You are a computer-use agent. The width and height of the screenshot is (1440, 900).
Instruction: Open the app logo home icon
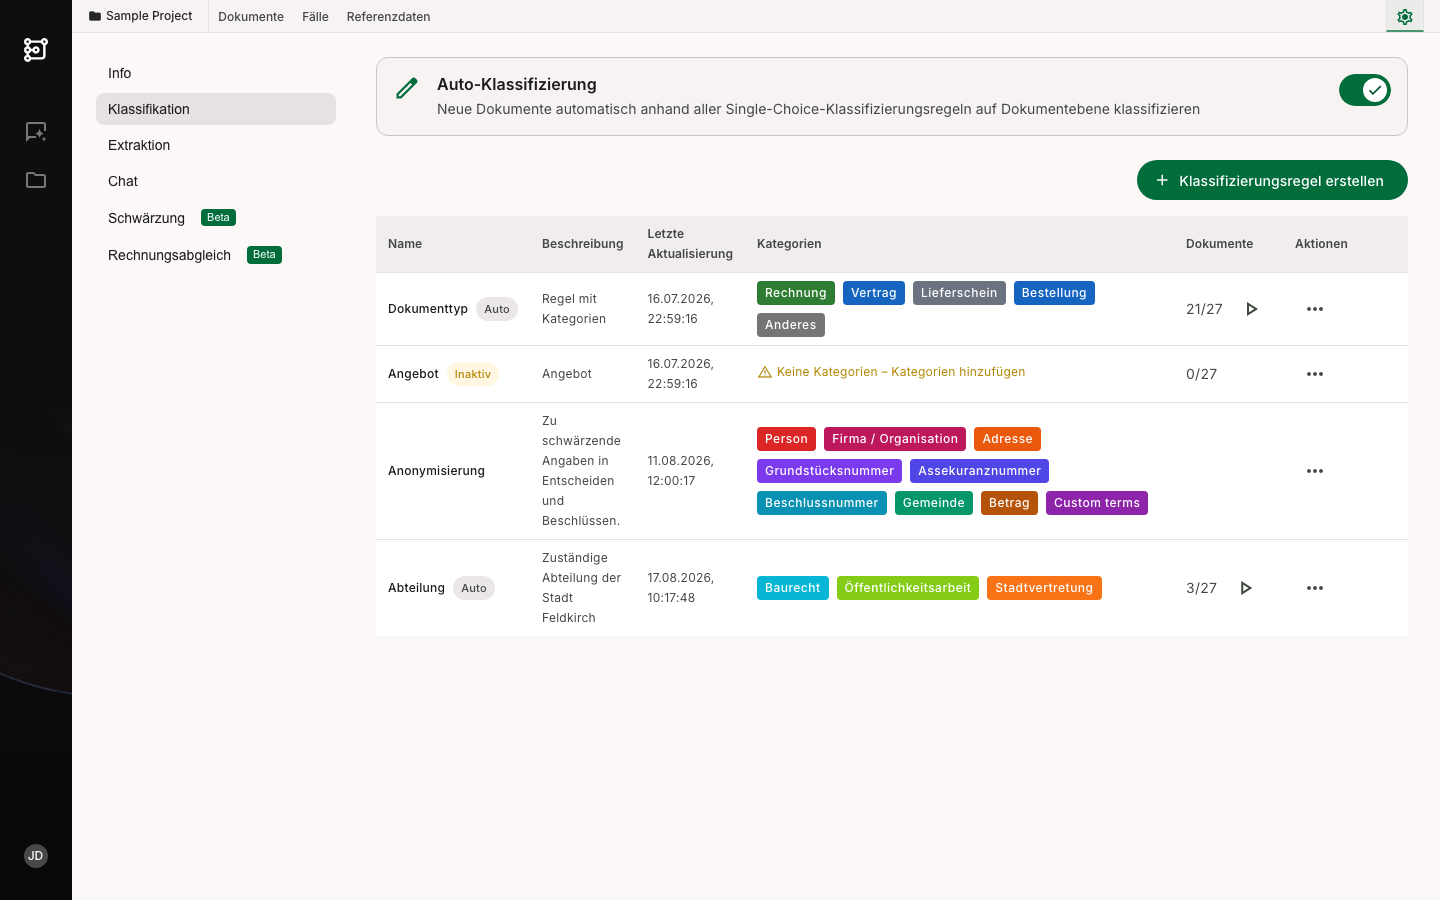(x=36, y=49)
